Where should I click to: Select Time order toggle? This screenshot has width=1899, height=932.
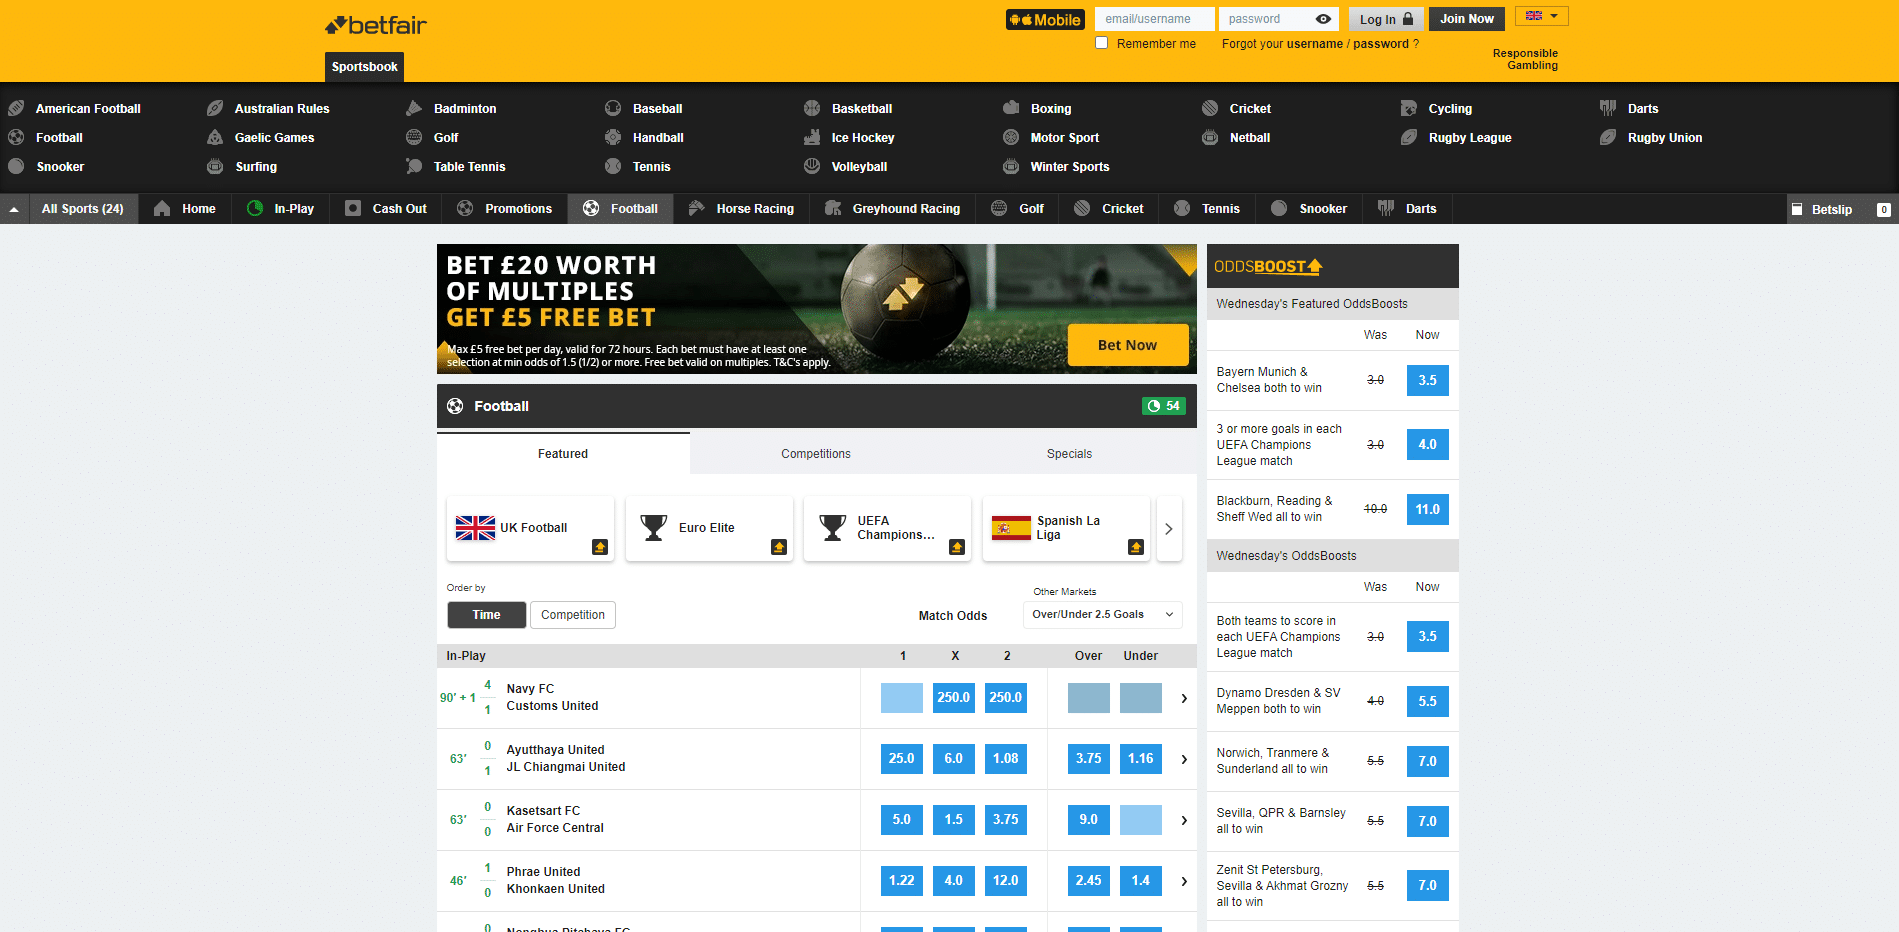pyautogui.click(x=486, y=615)
